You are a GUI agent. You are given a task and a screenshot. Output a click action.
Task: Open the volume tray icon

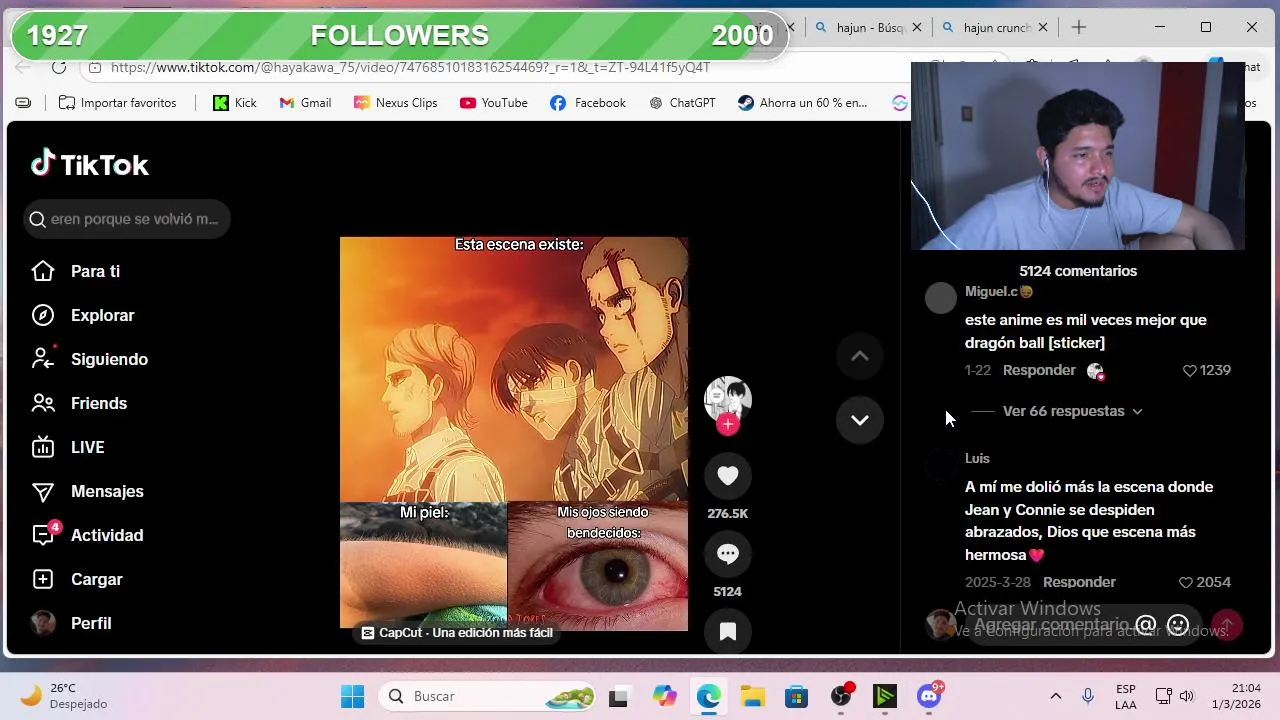(1187, 696)
